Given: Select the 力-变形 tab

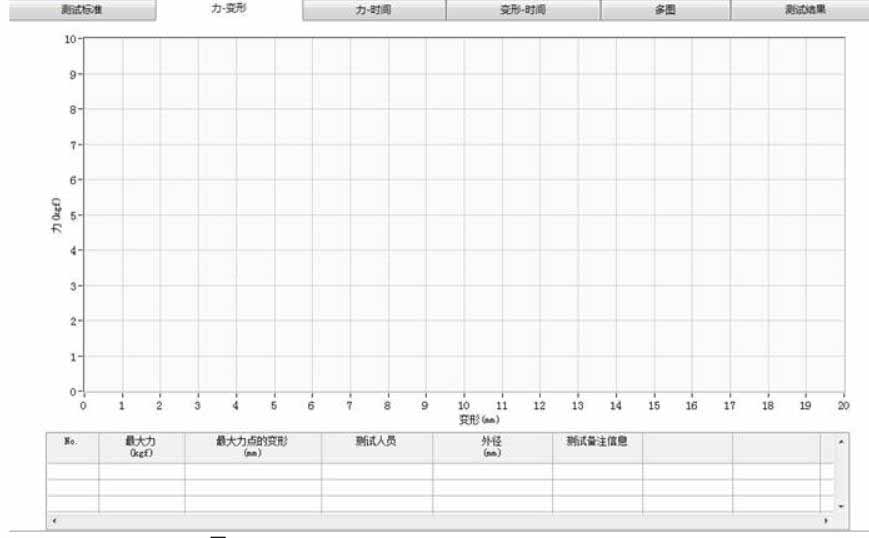Looking at the screenshot, I should pyautogui.click(x=229, y=9).
